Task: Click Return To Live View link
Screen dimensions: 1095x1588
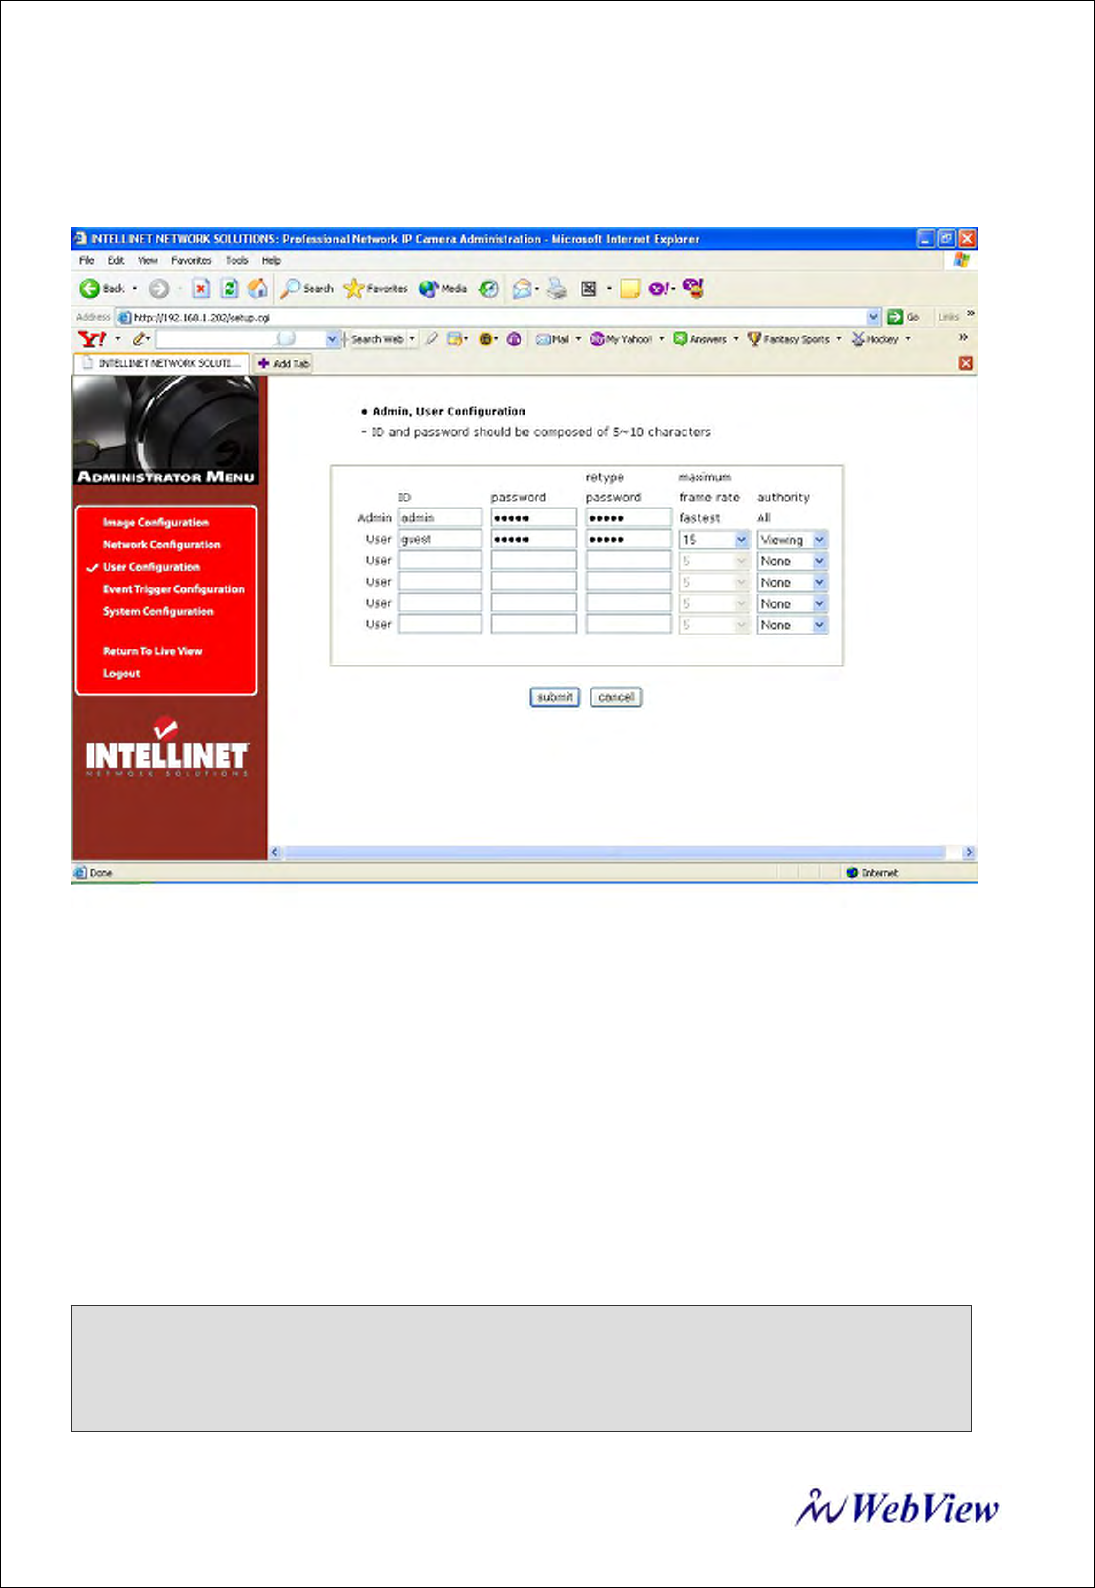Action: pyautogui.click(x=153, y=651)
